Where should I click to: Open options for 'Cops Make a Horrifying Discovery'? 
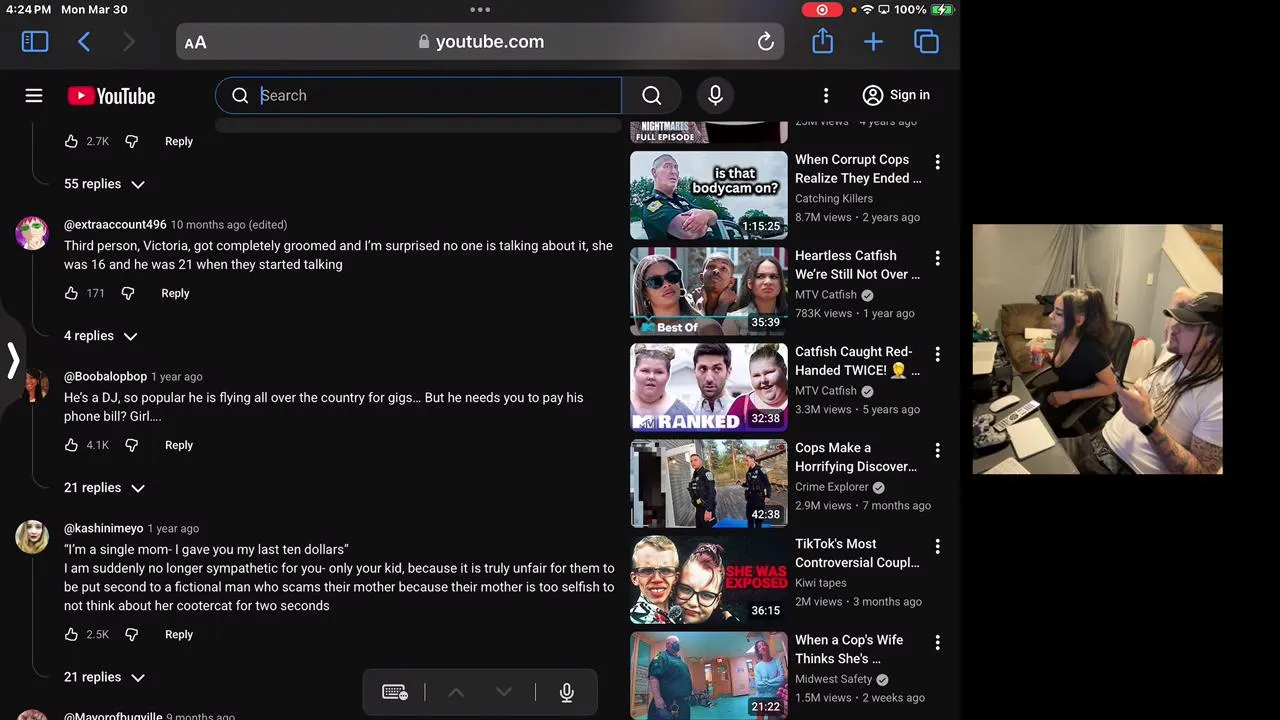coord(937,450)
